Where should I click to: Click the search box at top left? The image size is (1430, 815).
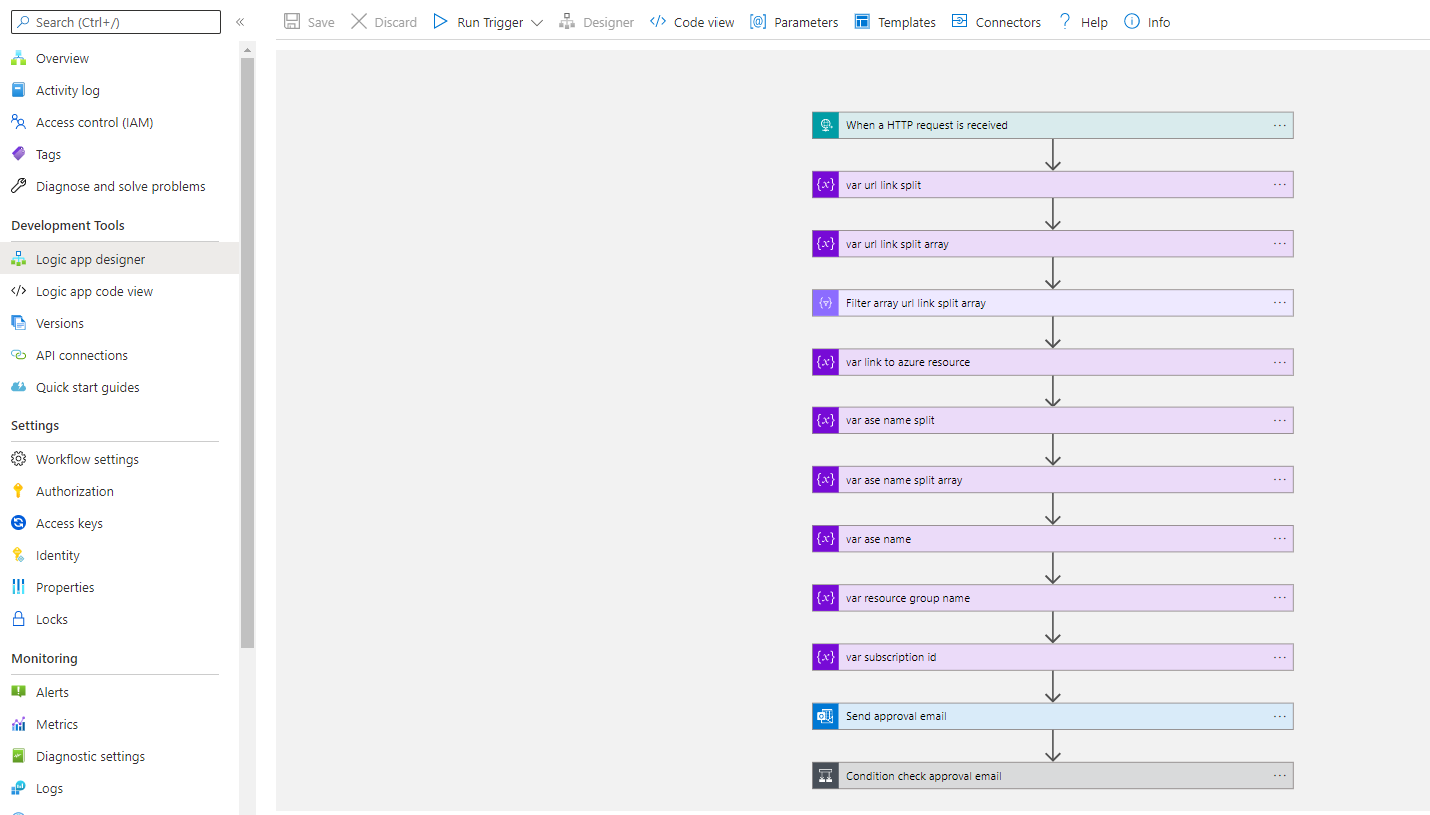115,21
